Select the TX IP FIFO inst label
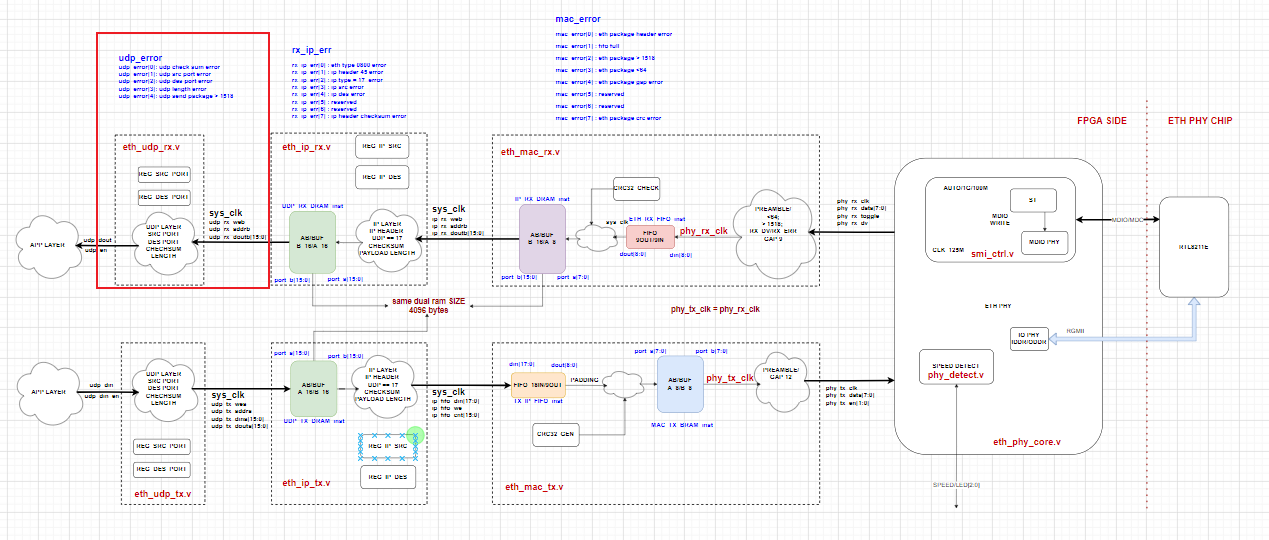 pos(538,401)
